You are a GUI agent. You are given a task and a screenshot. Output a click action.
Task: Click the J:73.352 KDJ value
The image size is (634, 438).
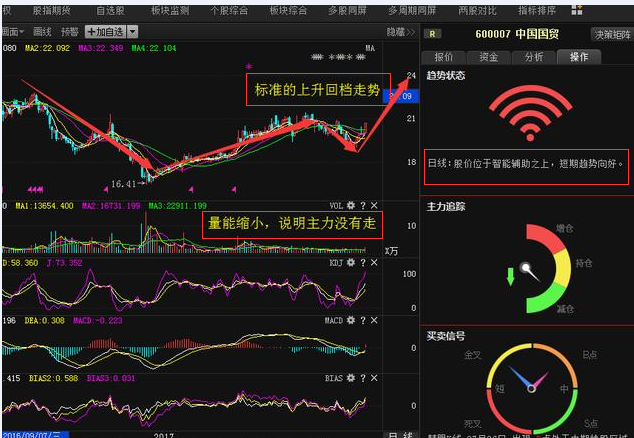[64, 263]
